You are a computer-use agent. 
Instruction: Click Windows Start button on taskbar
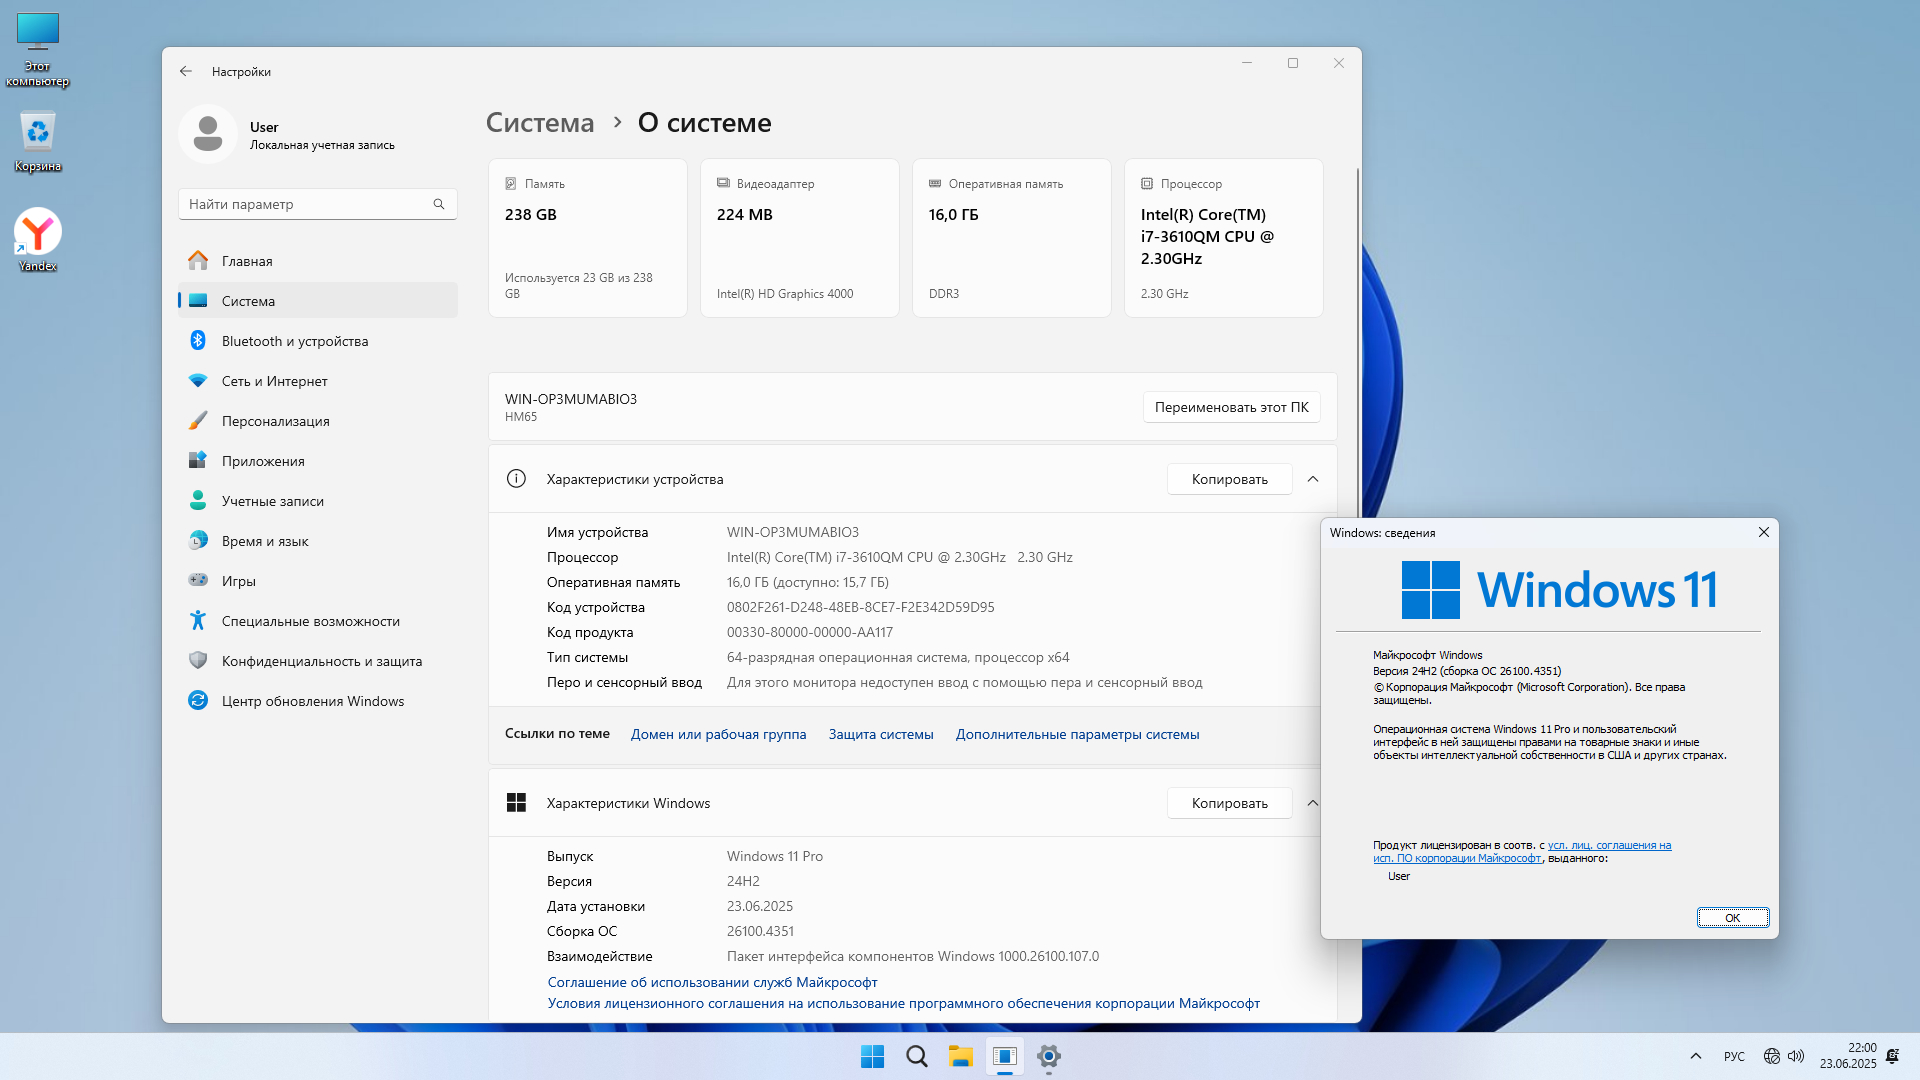click(872, 1056)
